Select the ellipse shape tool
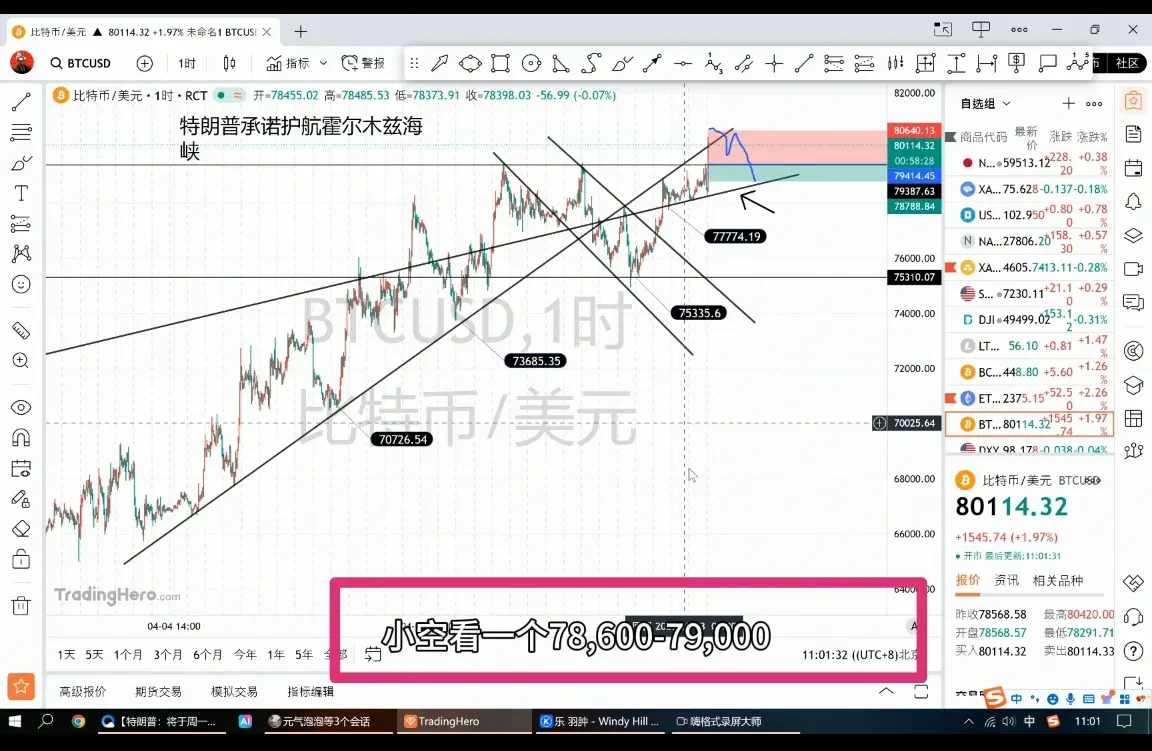 [x=470, y=63]
